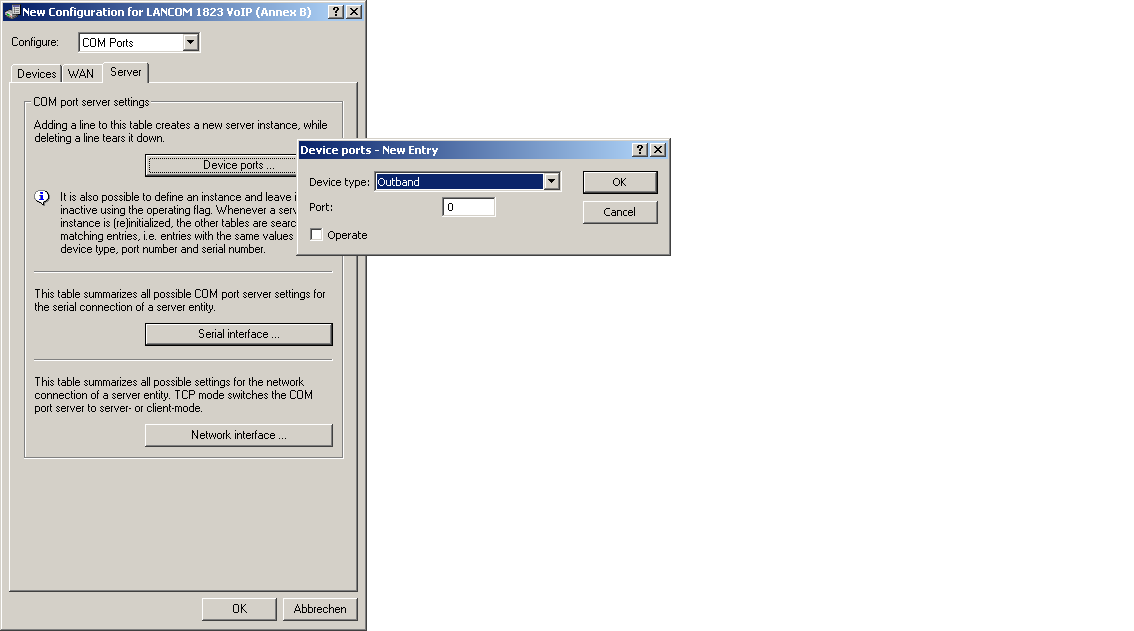
Task: Close the New Configuration for LANCOM window
Action: coord(352,11)
